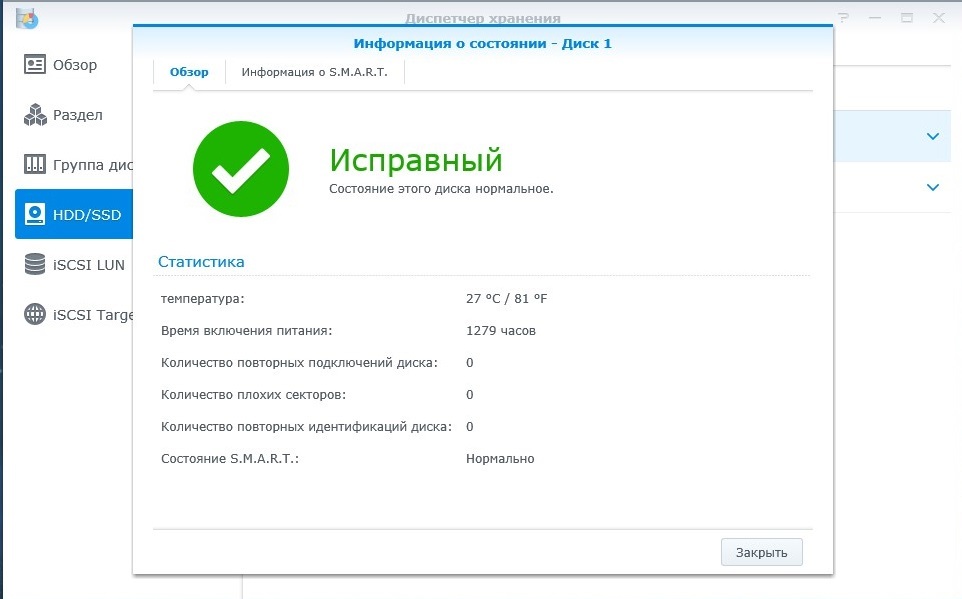This screenshot has width=962, height=599.
Task: Select the Группа дисков icon in sidebar
Action: [x=35, y=164]
